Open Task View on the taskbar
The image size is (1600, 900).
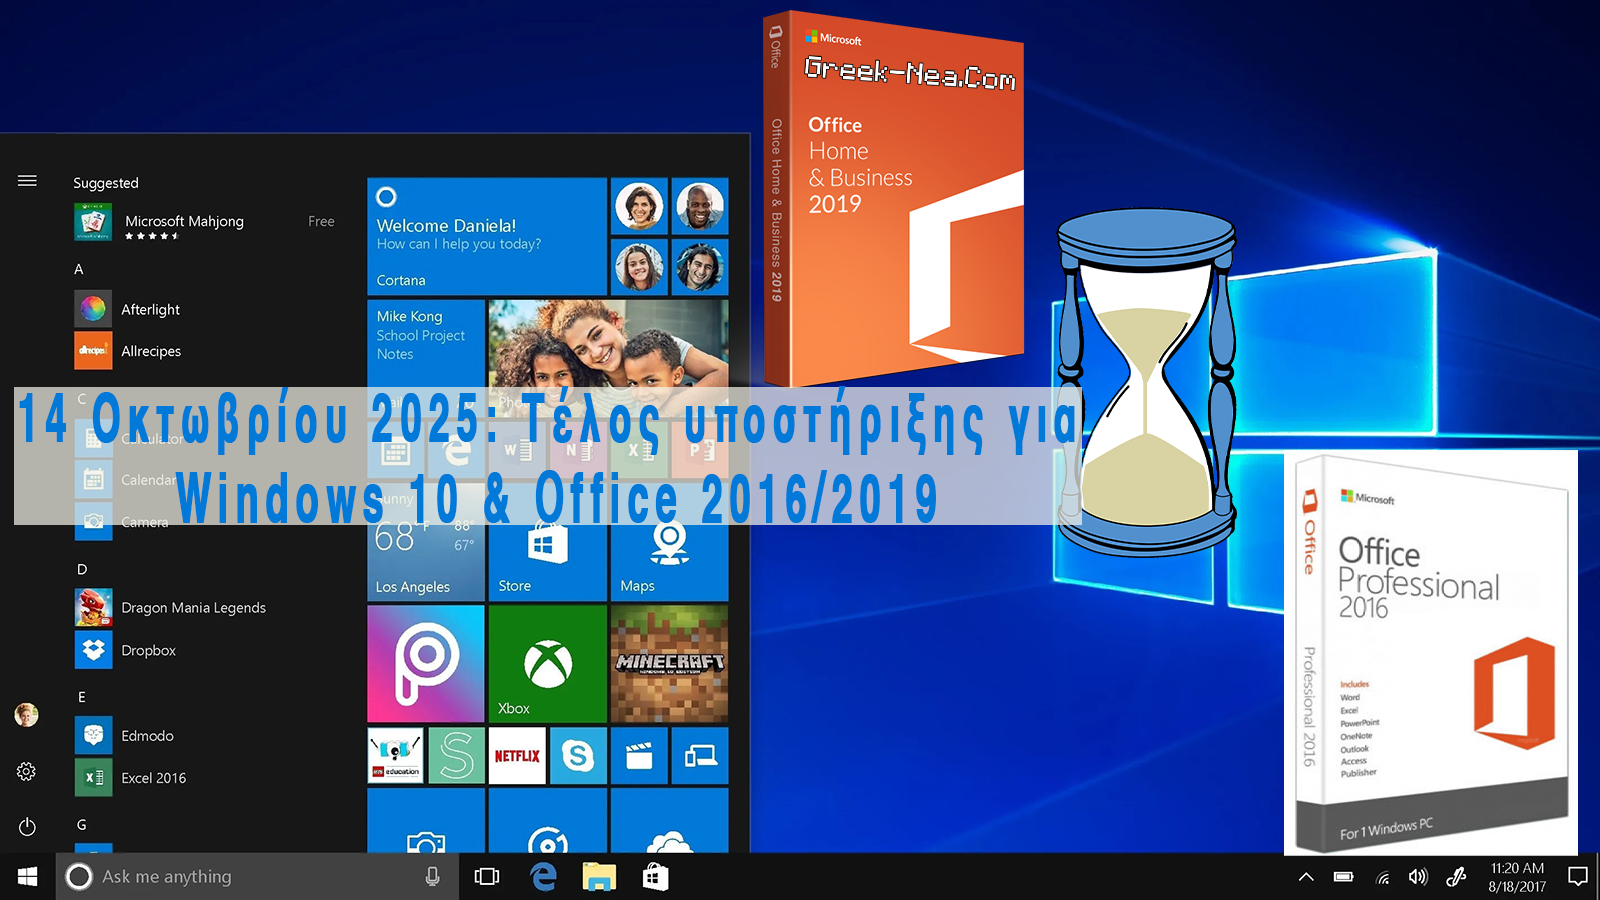point(487,876)
